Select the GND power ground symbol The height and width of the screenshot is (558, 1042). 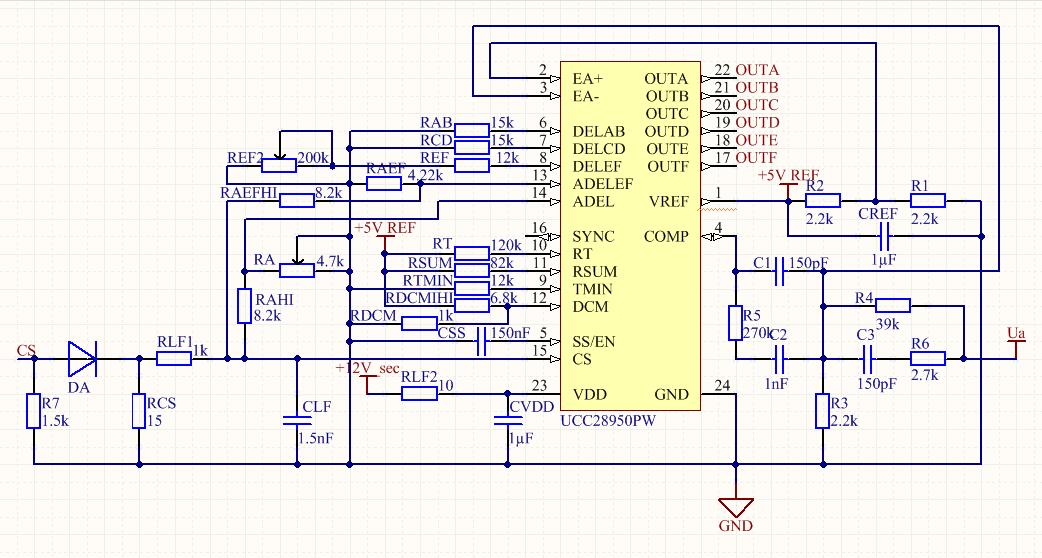point(736,508)
